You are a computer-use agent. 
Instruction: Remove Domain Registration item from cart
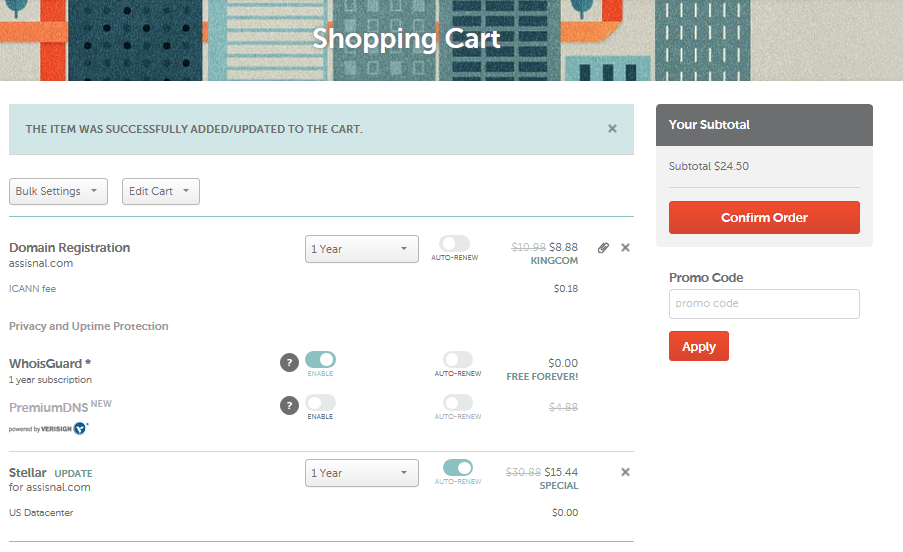625,248
